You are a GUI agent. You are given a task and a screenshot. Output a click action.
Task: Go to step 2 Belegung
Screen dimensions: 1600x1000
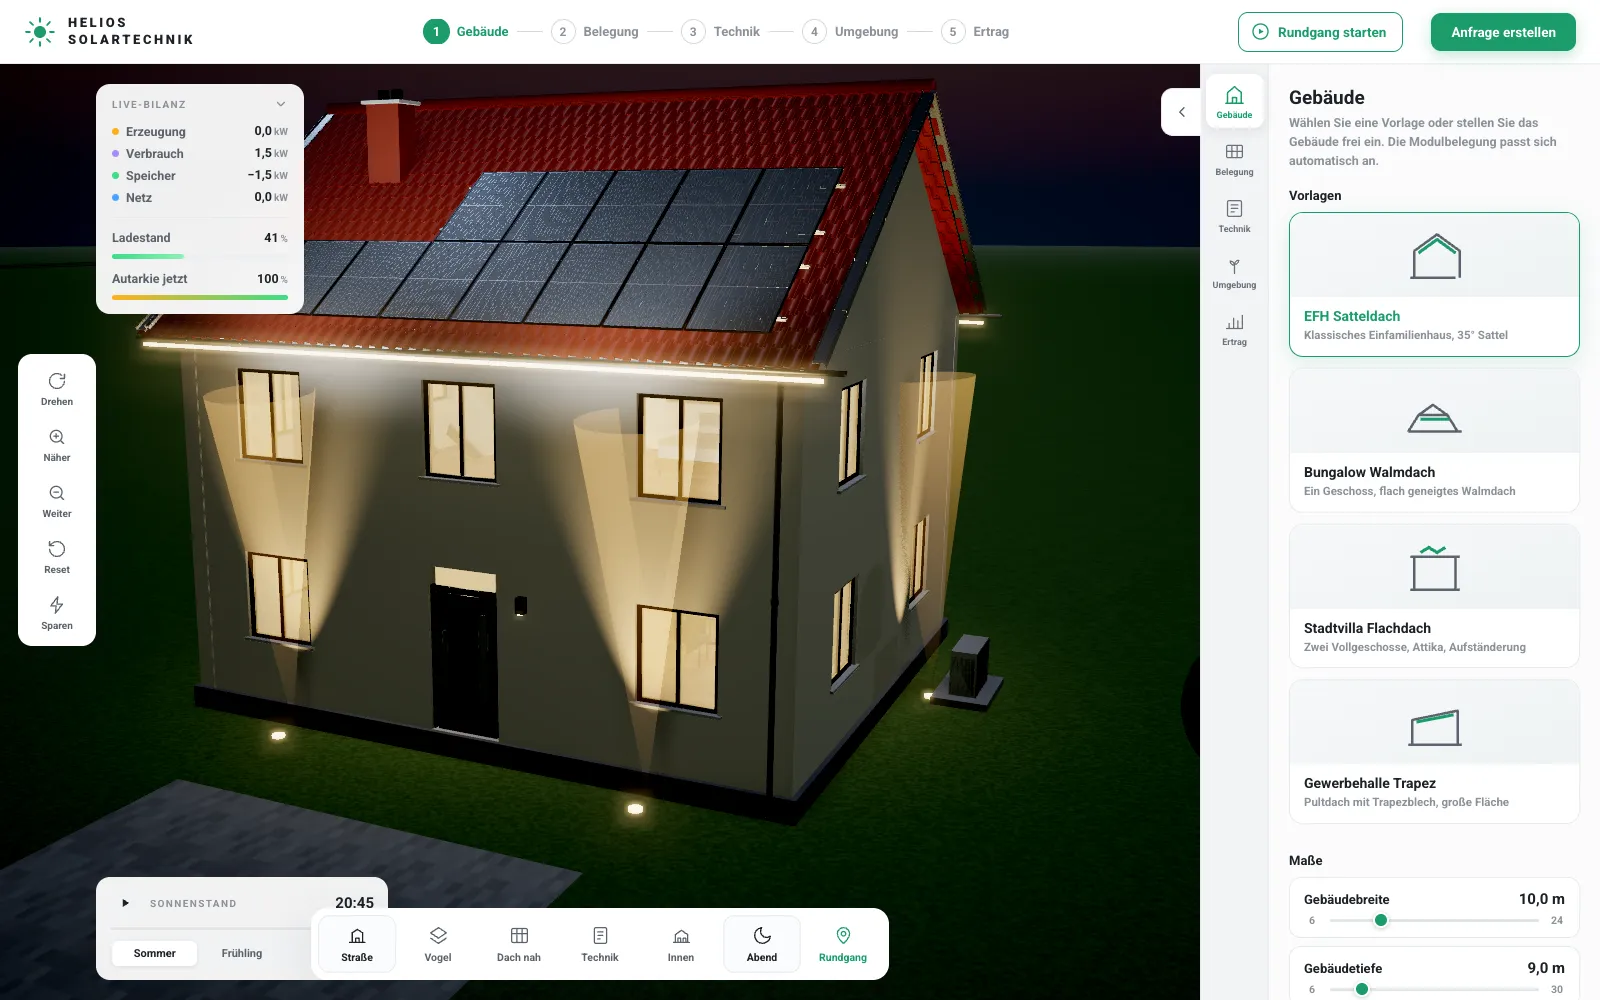595,32
